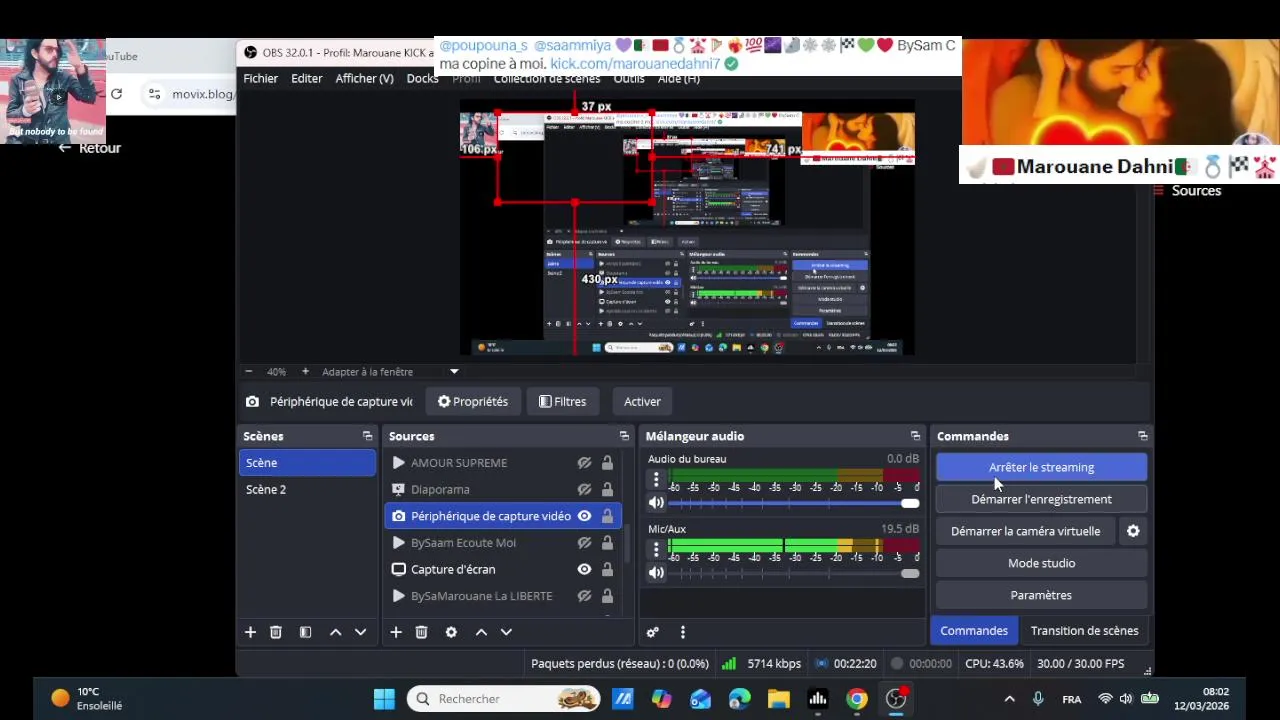Click the Windows taskbar search box
The image size is (1280, 720).
[x=503, y=699]
